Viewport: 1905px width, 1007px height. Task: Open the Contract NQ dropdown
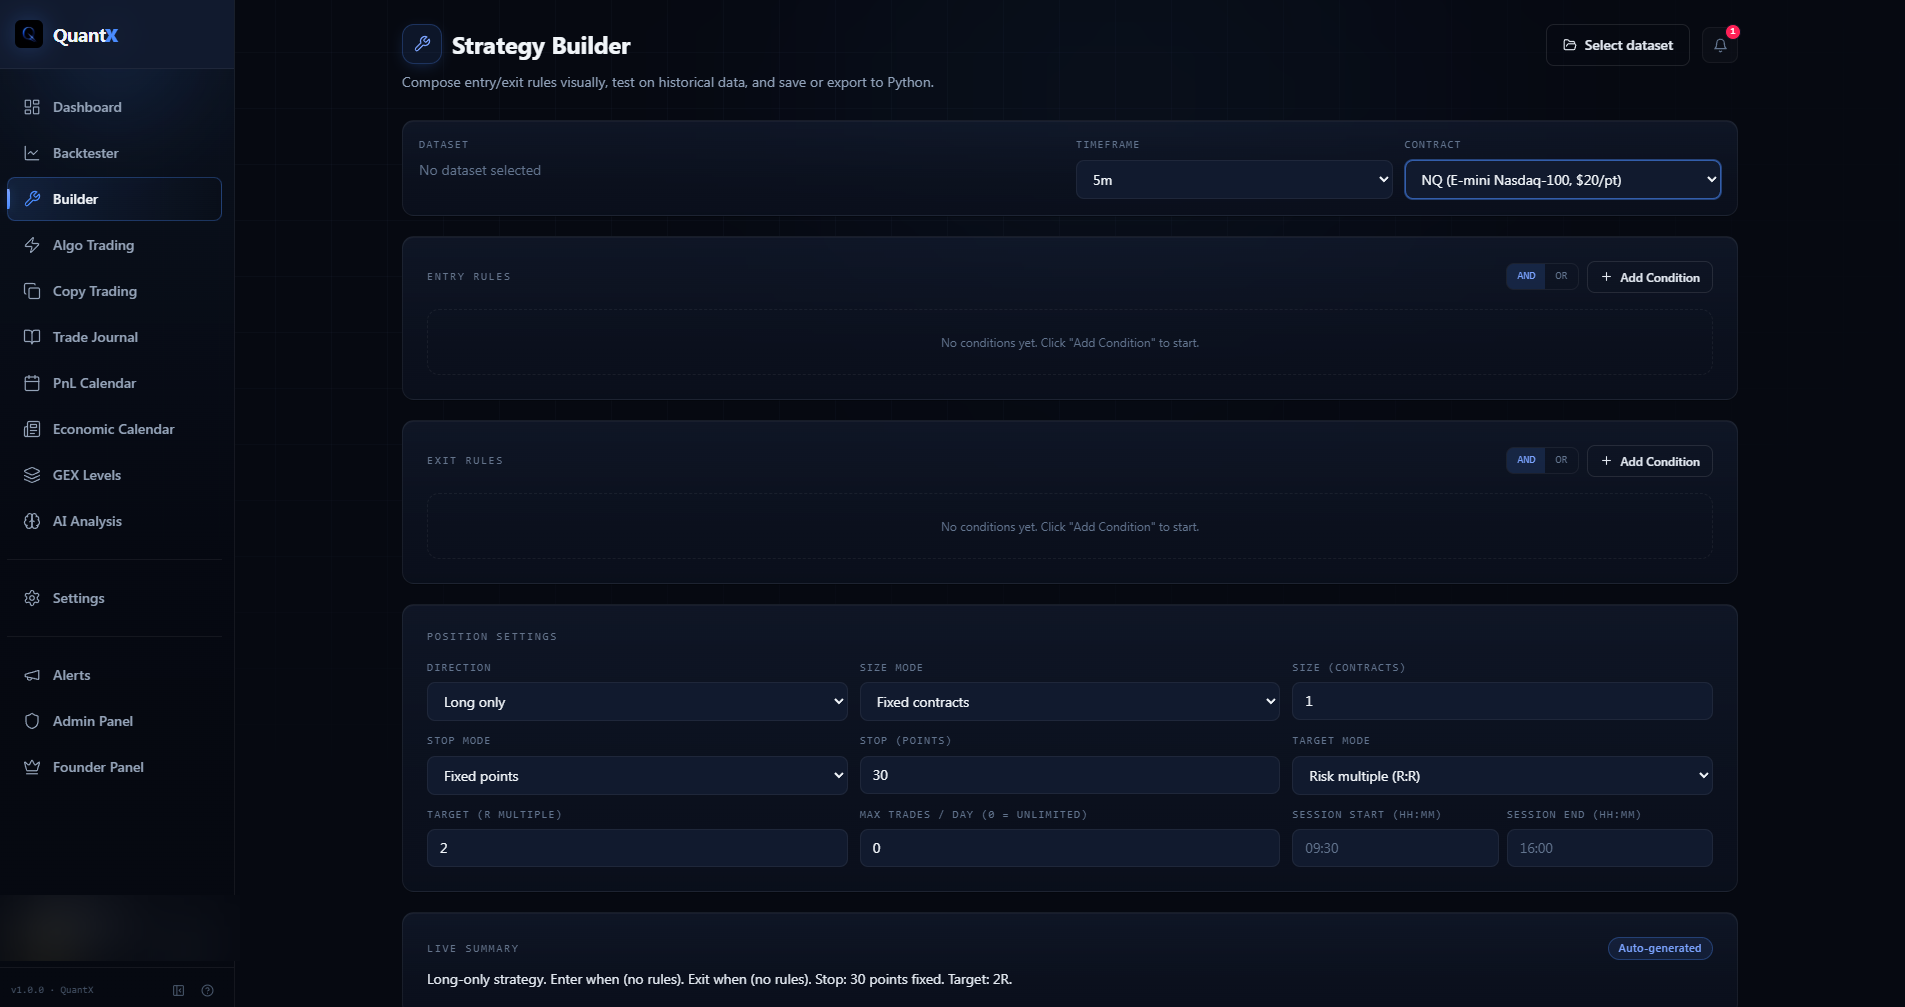click(x=1562, y=180)
